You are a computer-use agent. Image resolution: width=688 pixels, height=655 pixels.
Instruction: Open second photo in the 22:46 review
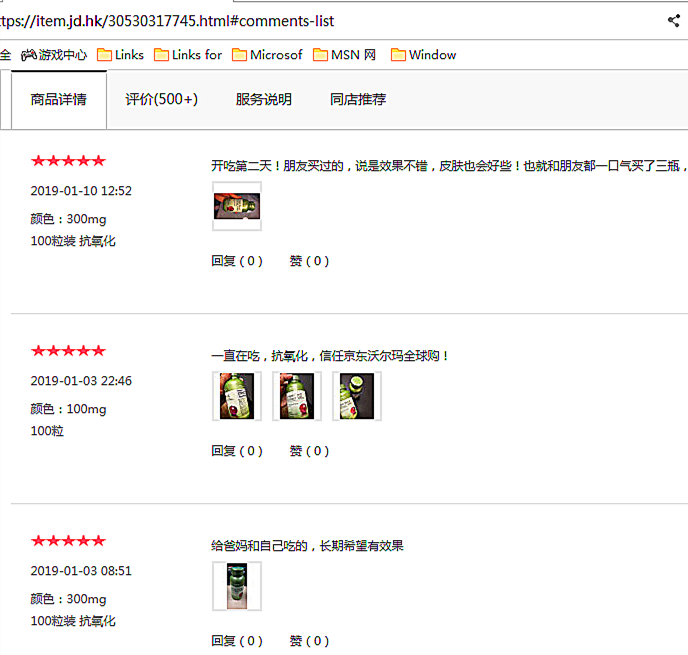297,396
